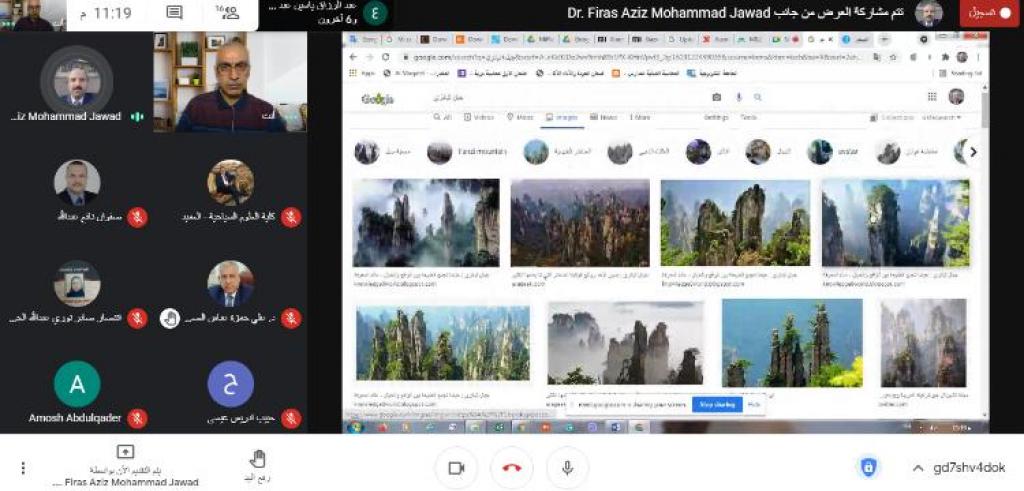The width and height of the screenshot is (1024, 491).
Task: Toggle the camera button in the call bar
Action: [456, 468]
